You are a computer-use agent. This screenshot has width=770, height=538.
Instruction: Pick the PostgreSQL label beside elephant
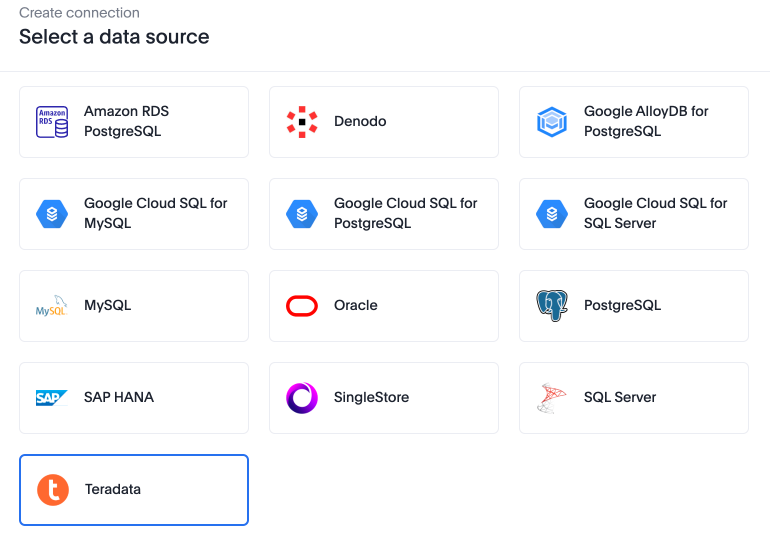click(622, 305)
